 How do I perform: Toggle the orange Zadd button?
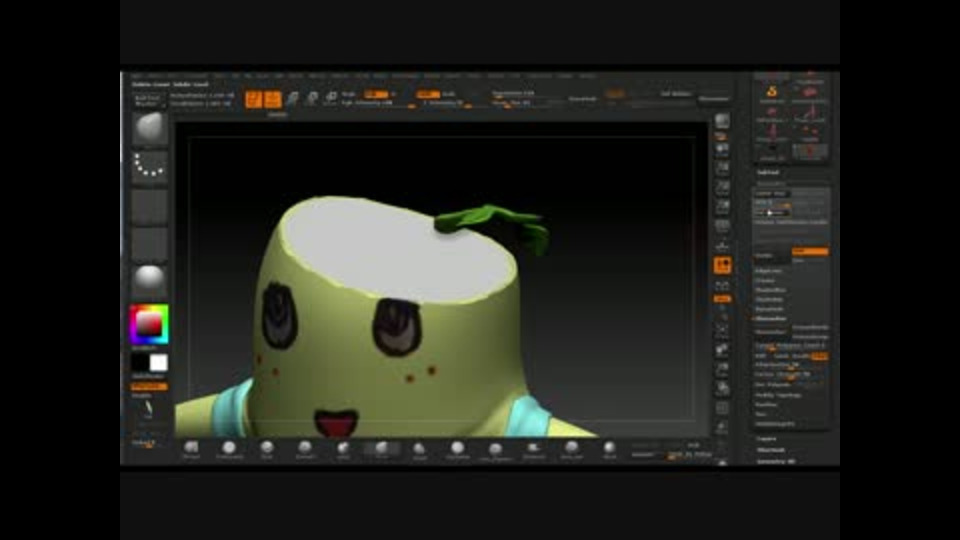[x=427, y=94]
